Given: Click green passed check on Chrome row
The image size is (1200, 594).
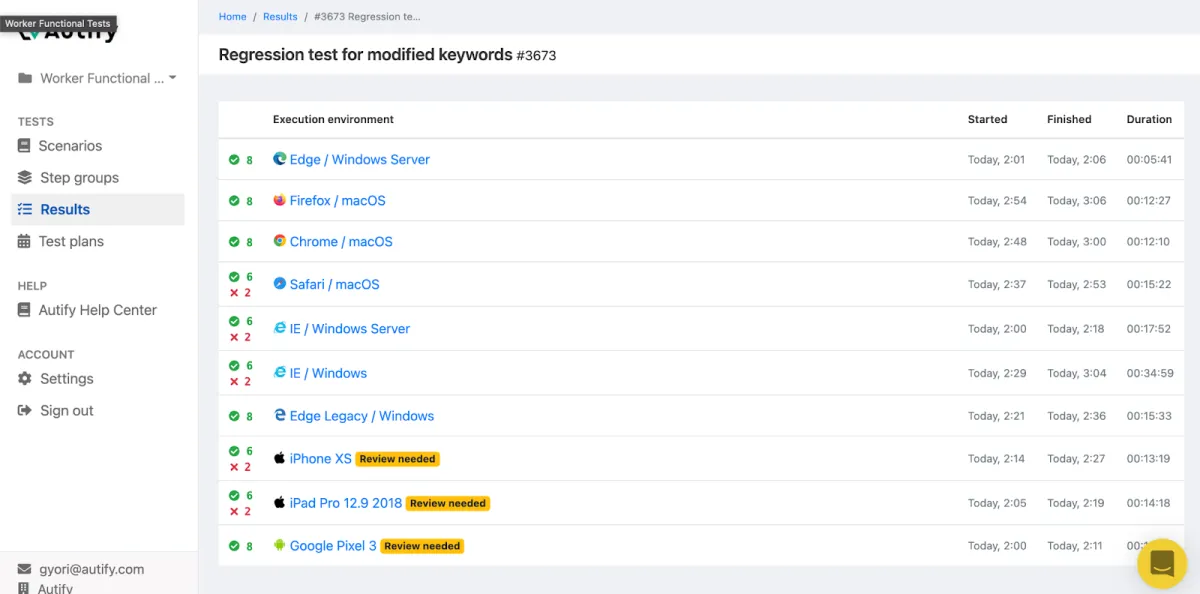Looking at the screenshot, I should tap(234, 242).
